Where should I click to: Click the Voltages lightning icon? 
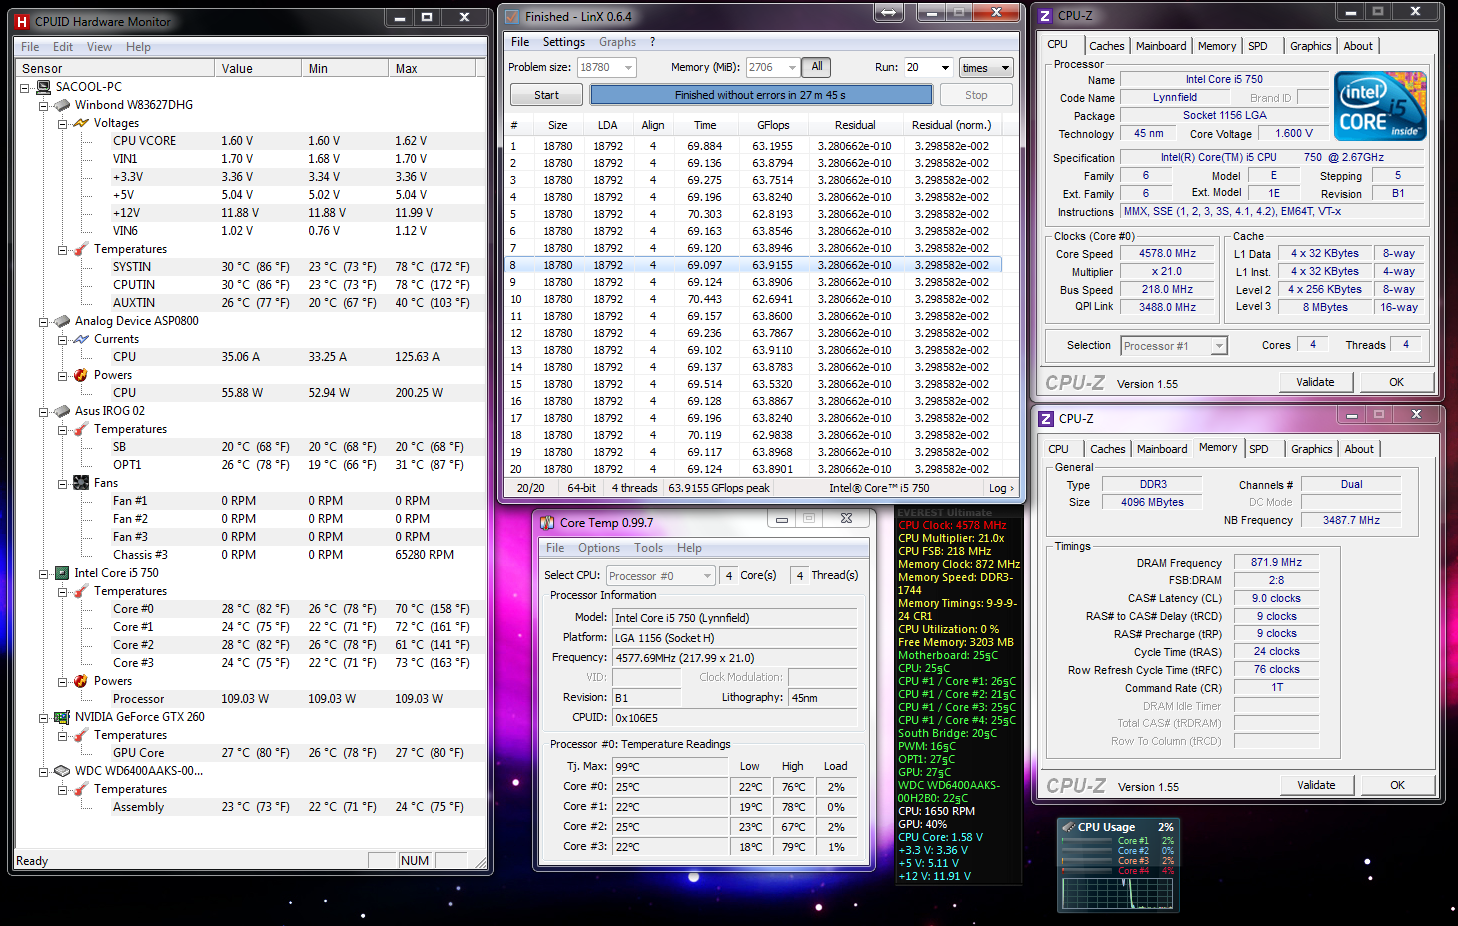point(81,123)
